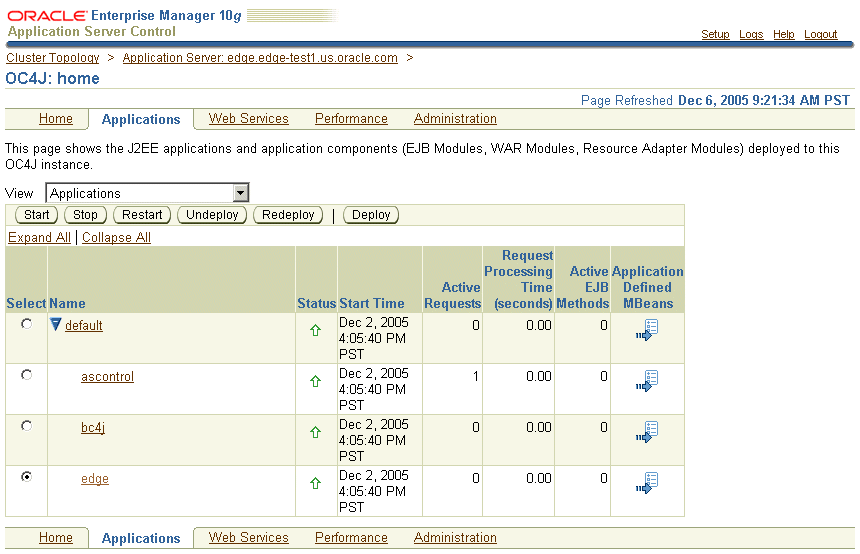Open the bottom Administration tab
This screenshot has height=554, width=860.
point(455,538)
